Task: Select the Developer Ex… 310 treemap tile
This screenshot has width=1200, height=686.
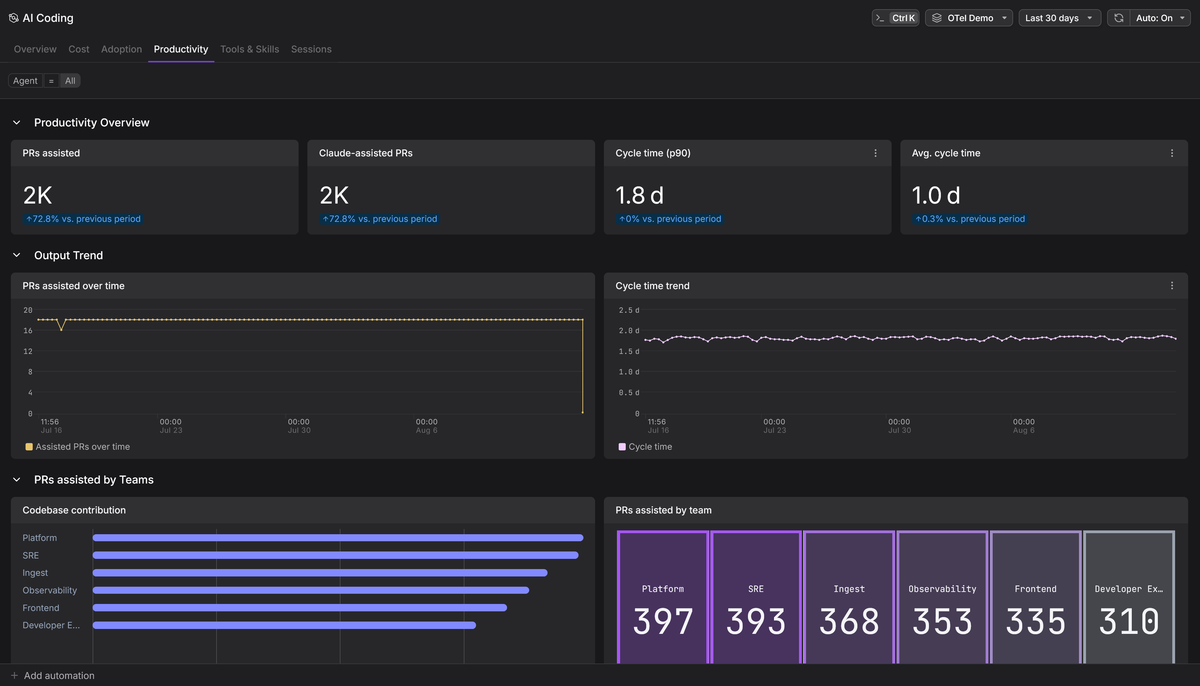Action: (1129, 597)
